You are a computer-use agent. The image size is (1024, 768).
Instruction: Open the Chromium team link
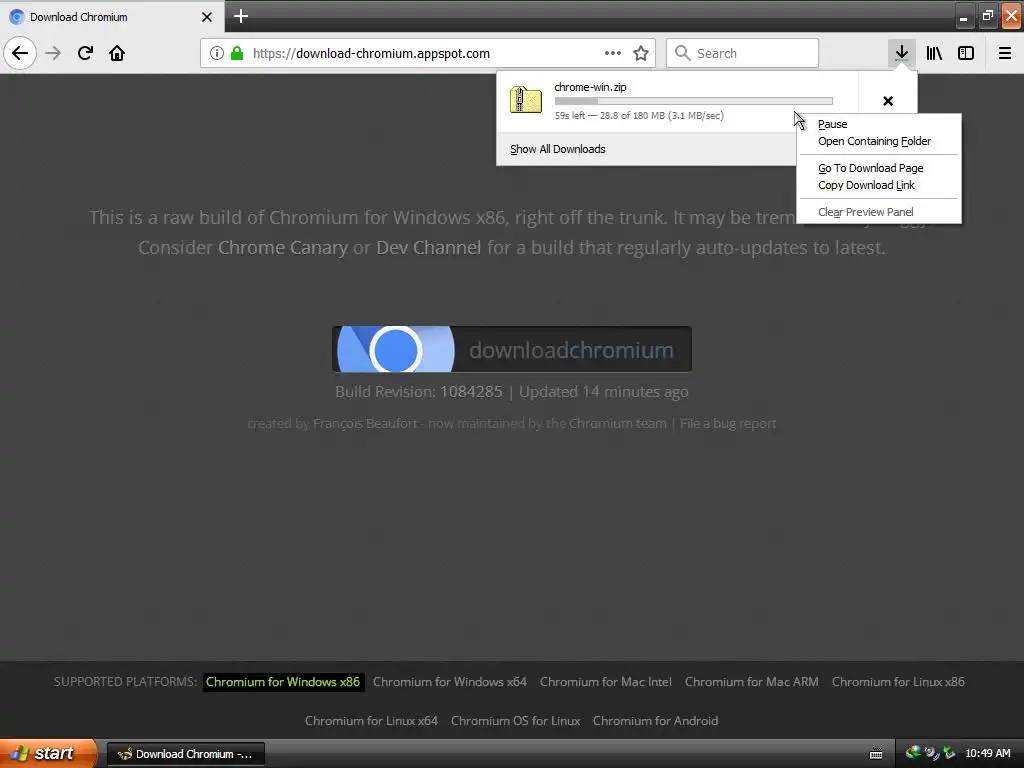coord(617,423)
